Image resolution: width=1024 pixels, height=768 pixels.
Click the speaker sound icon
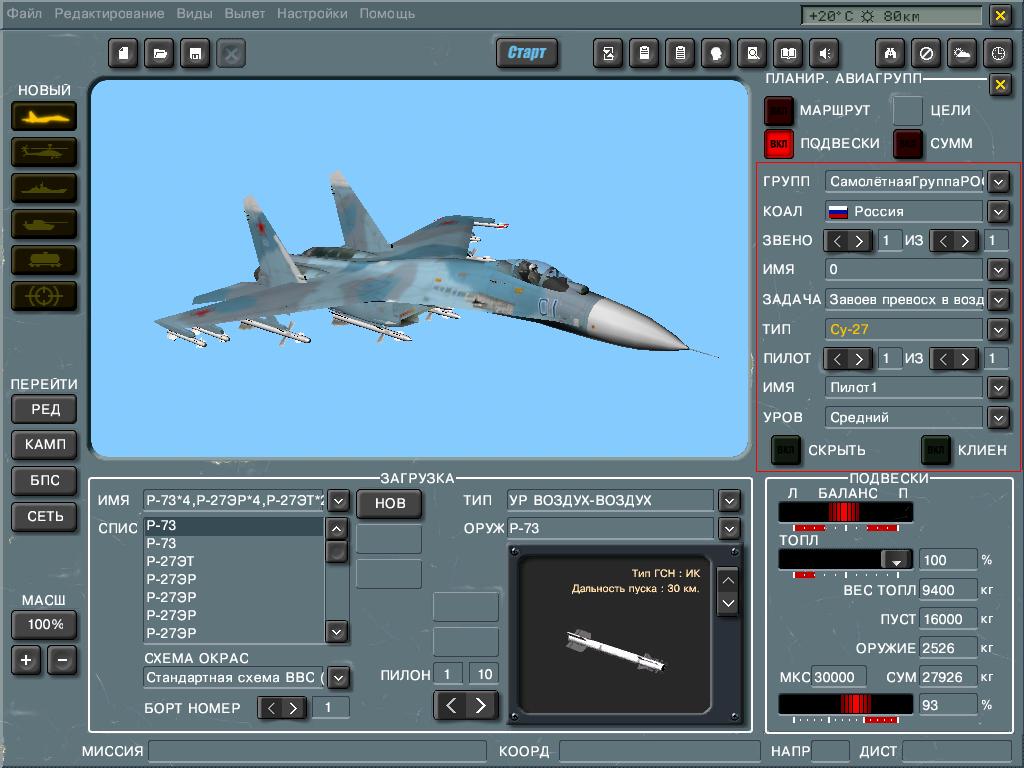point(825,54)
